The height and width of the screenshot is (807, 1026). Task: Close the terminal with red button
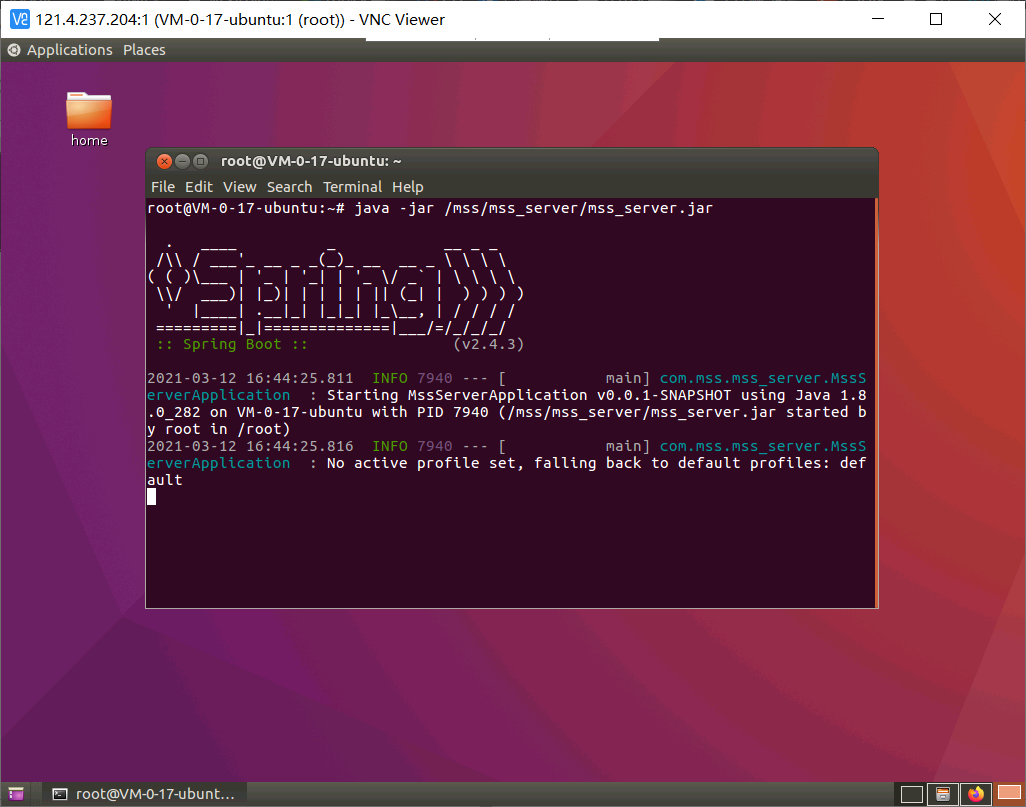click(164, 161)
